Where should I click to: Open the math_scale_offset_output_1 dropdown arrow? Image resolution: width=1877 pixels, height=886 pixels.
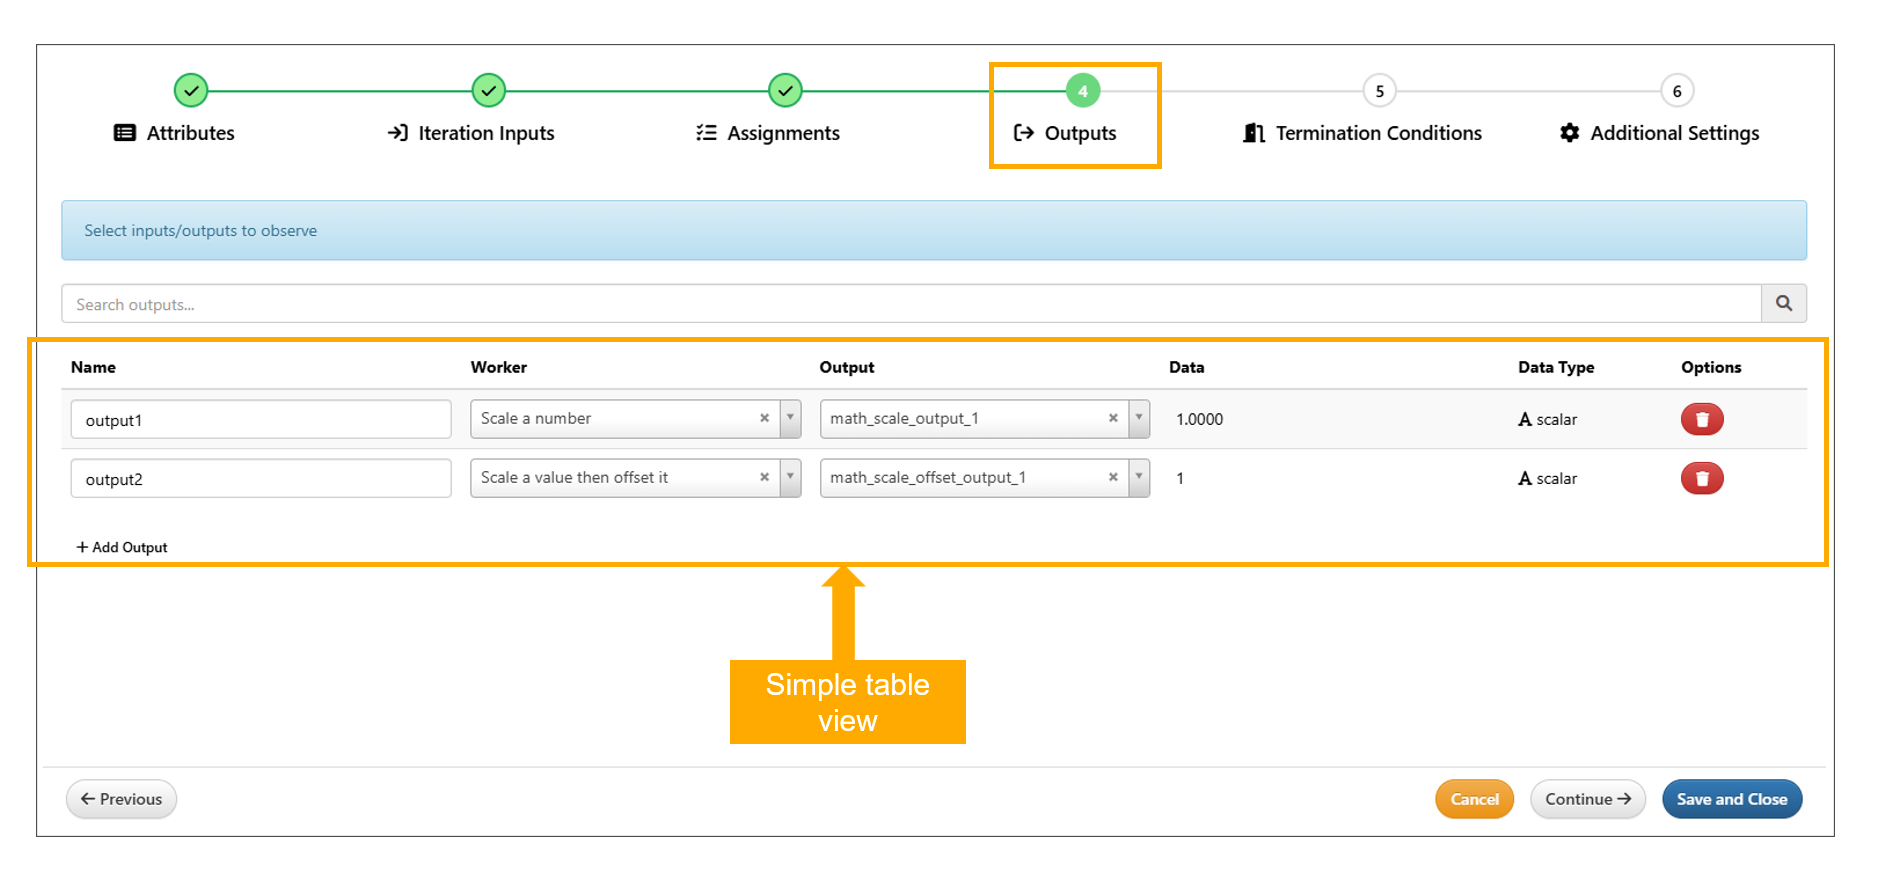tap(1139, 478)
